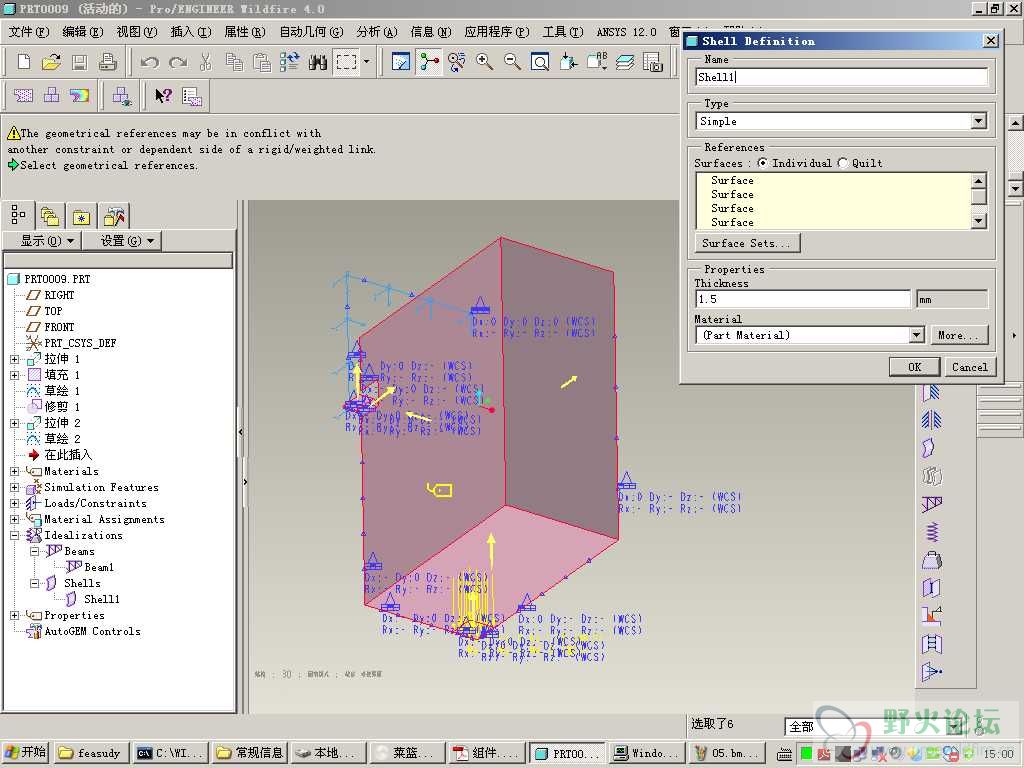
Task: Expand the 拉伸 1 feature node
Action: [x=14, y=359]
